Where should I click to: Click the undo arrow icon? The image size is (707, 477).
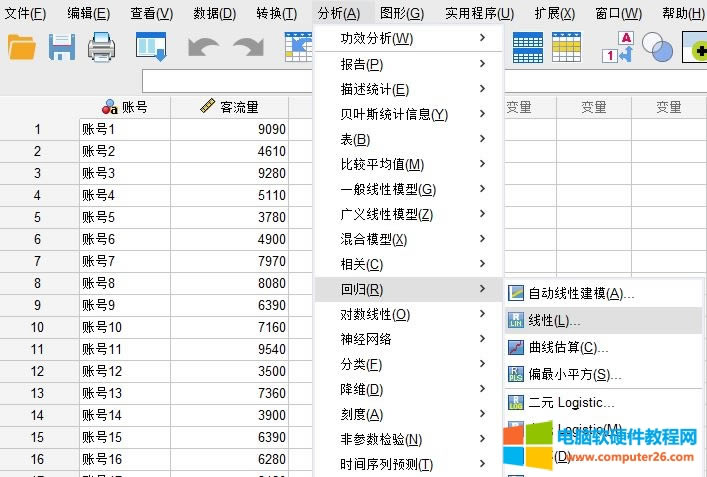click(x=203, y=46)
